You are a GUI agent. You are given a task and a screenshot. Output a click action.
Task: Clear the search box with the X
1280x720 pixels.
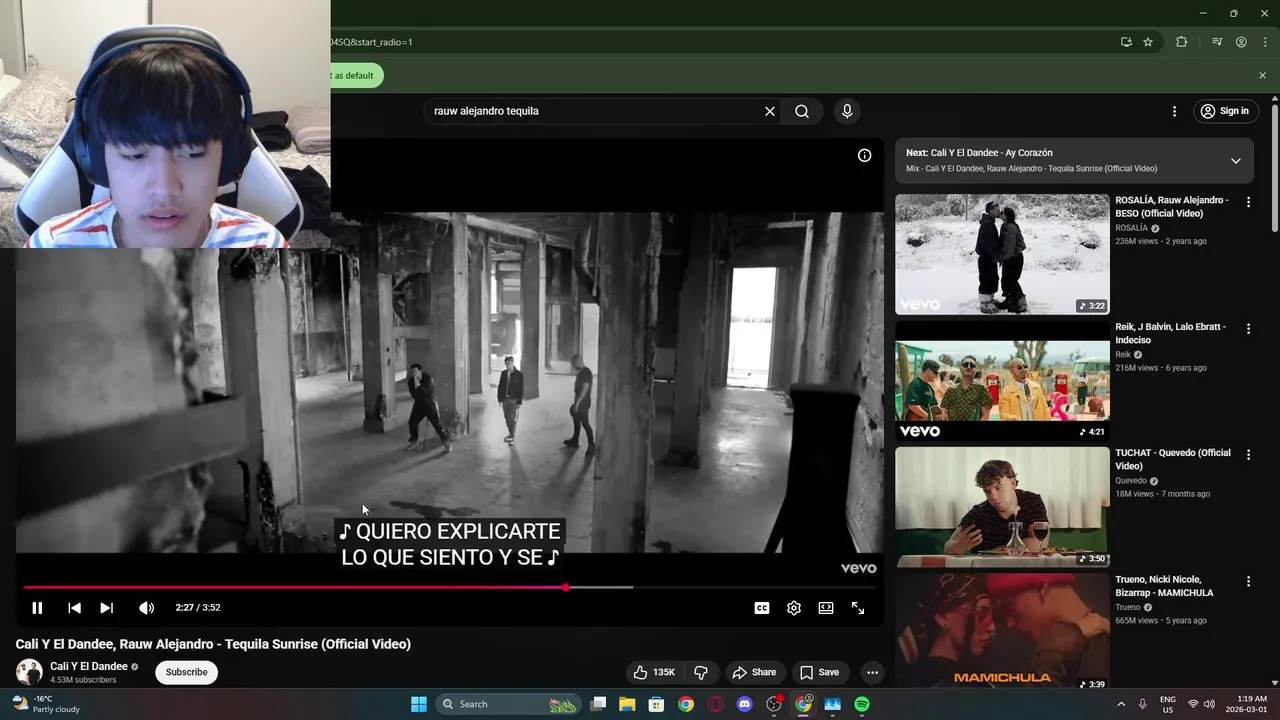point(770,111)
